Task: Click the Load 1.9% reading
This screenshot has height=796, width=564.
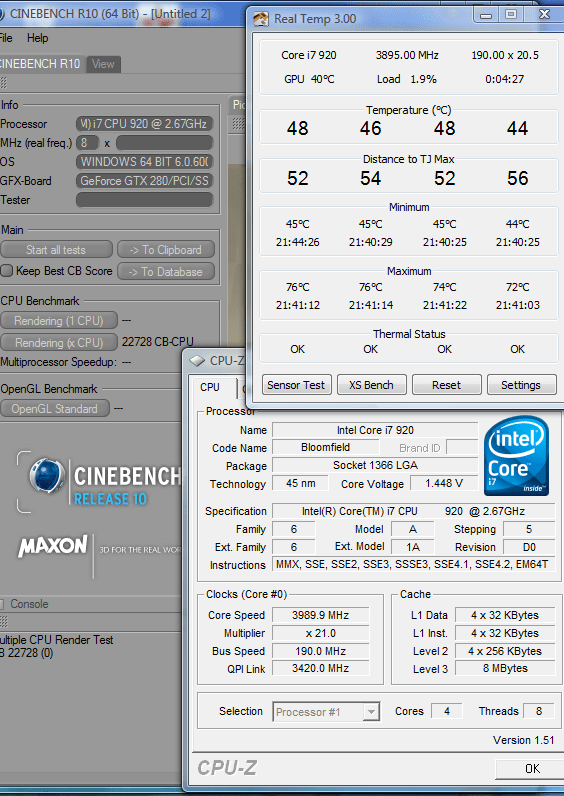Action: [407, 79]
